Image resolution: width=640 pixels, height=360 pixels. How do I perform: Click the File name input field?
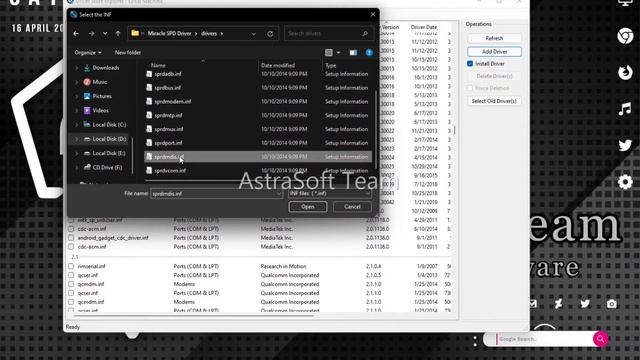(216, 193)
